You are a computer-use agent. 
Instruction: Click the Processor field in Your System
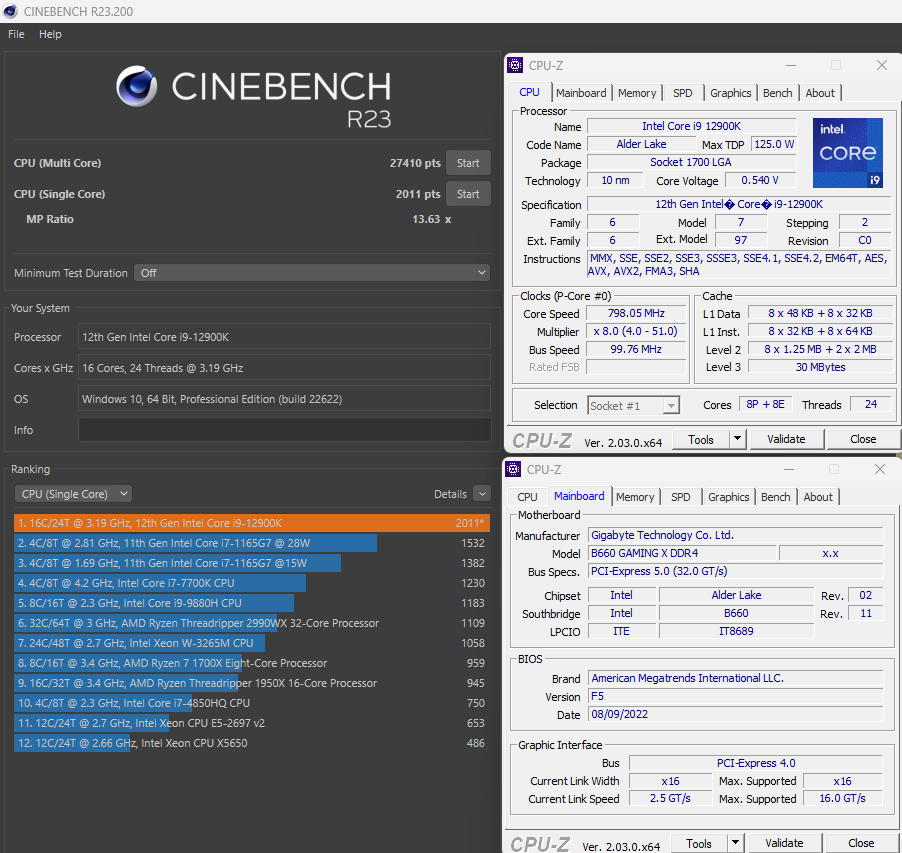click(284, 336)
